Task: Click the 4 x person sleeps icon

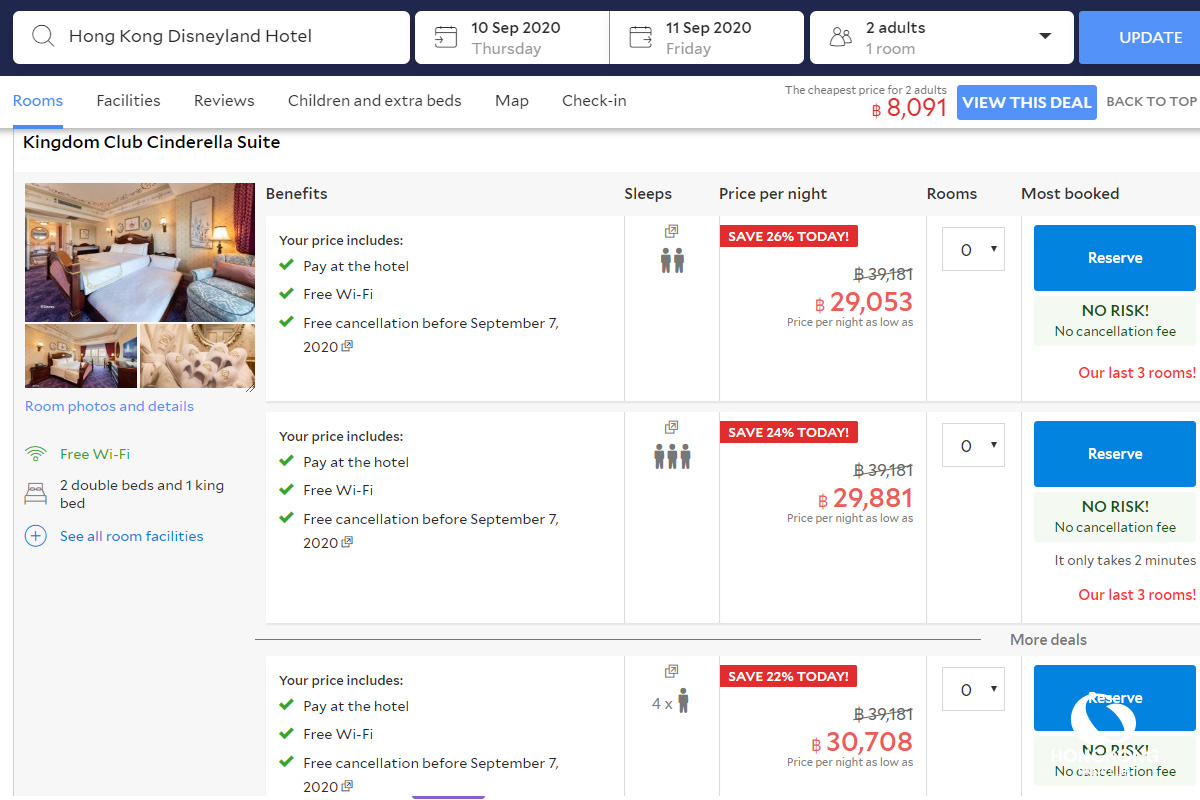Action: 683,701
